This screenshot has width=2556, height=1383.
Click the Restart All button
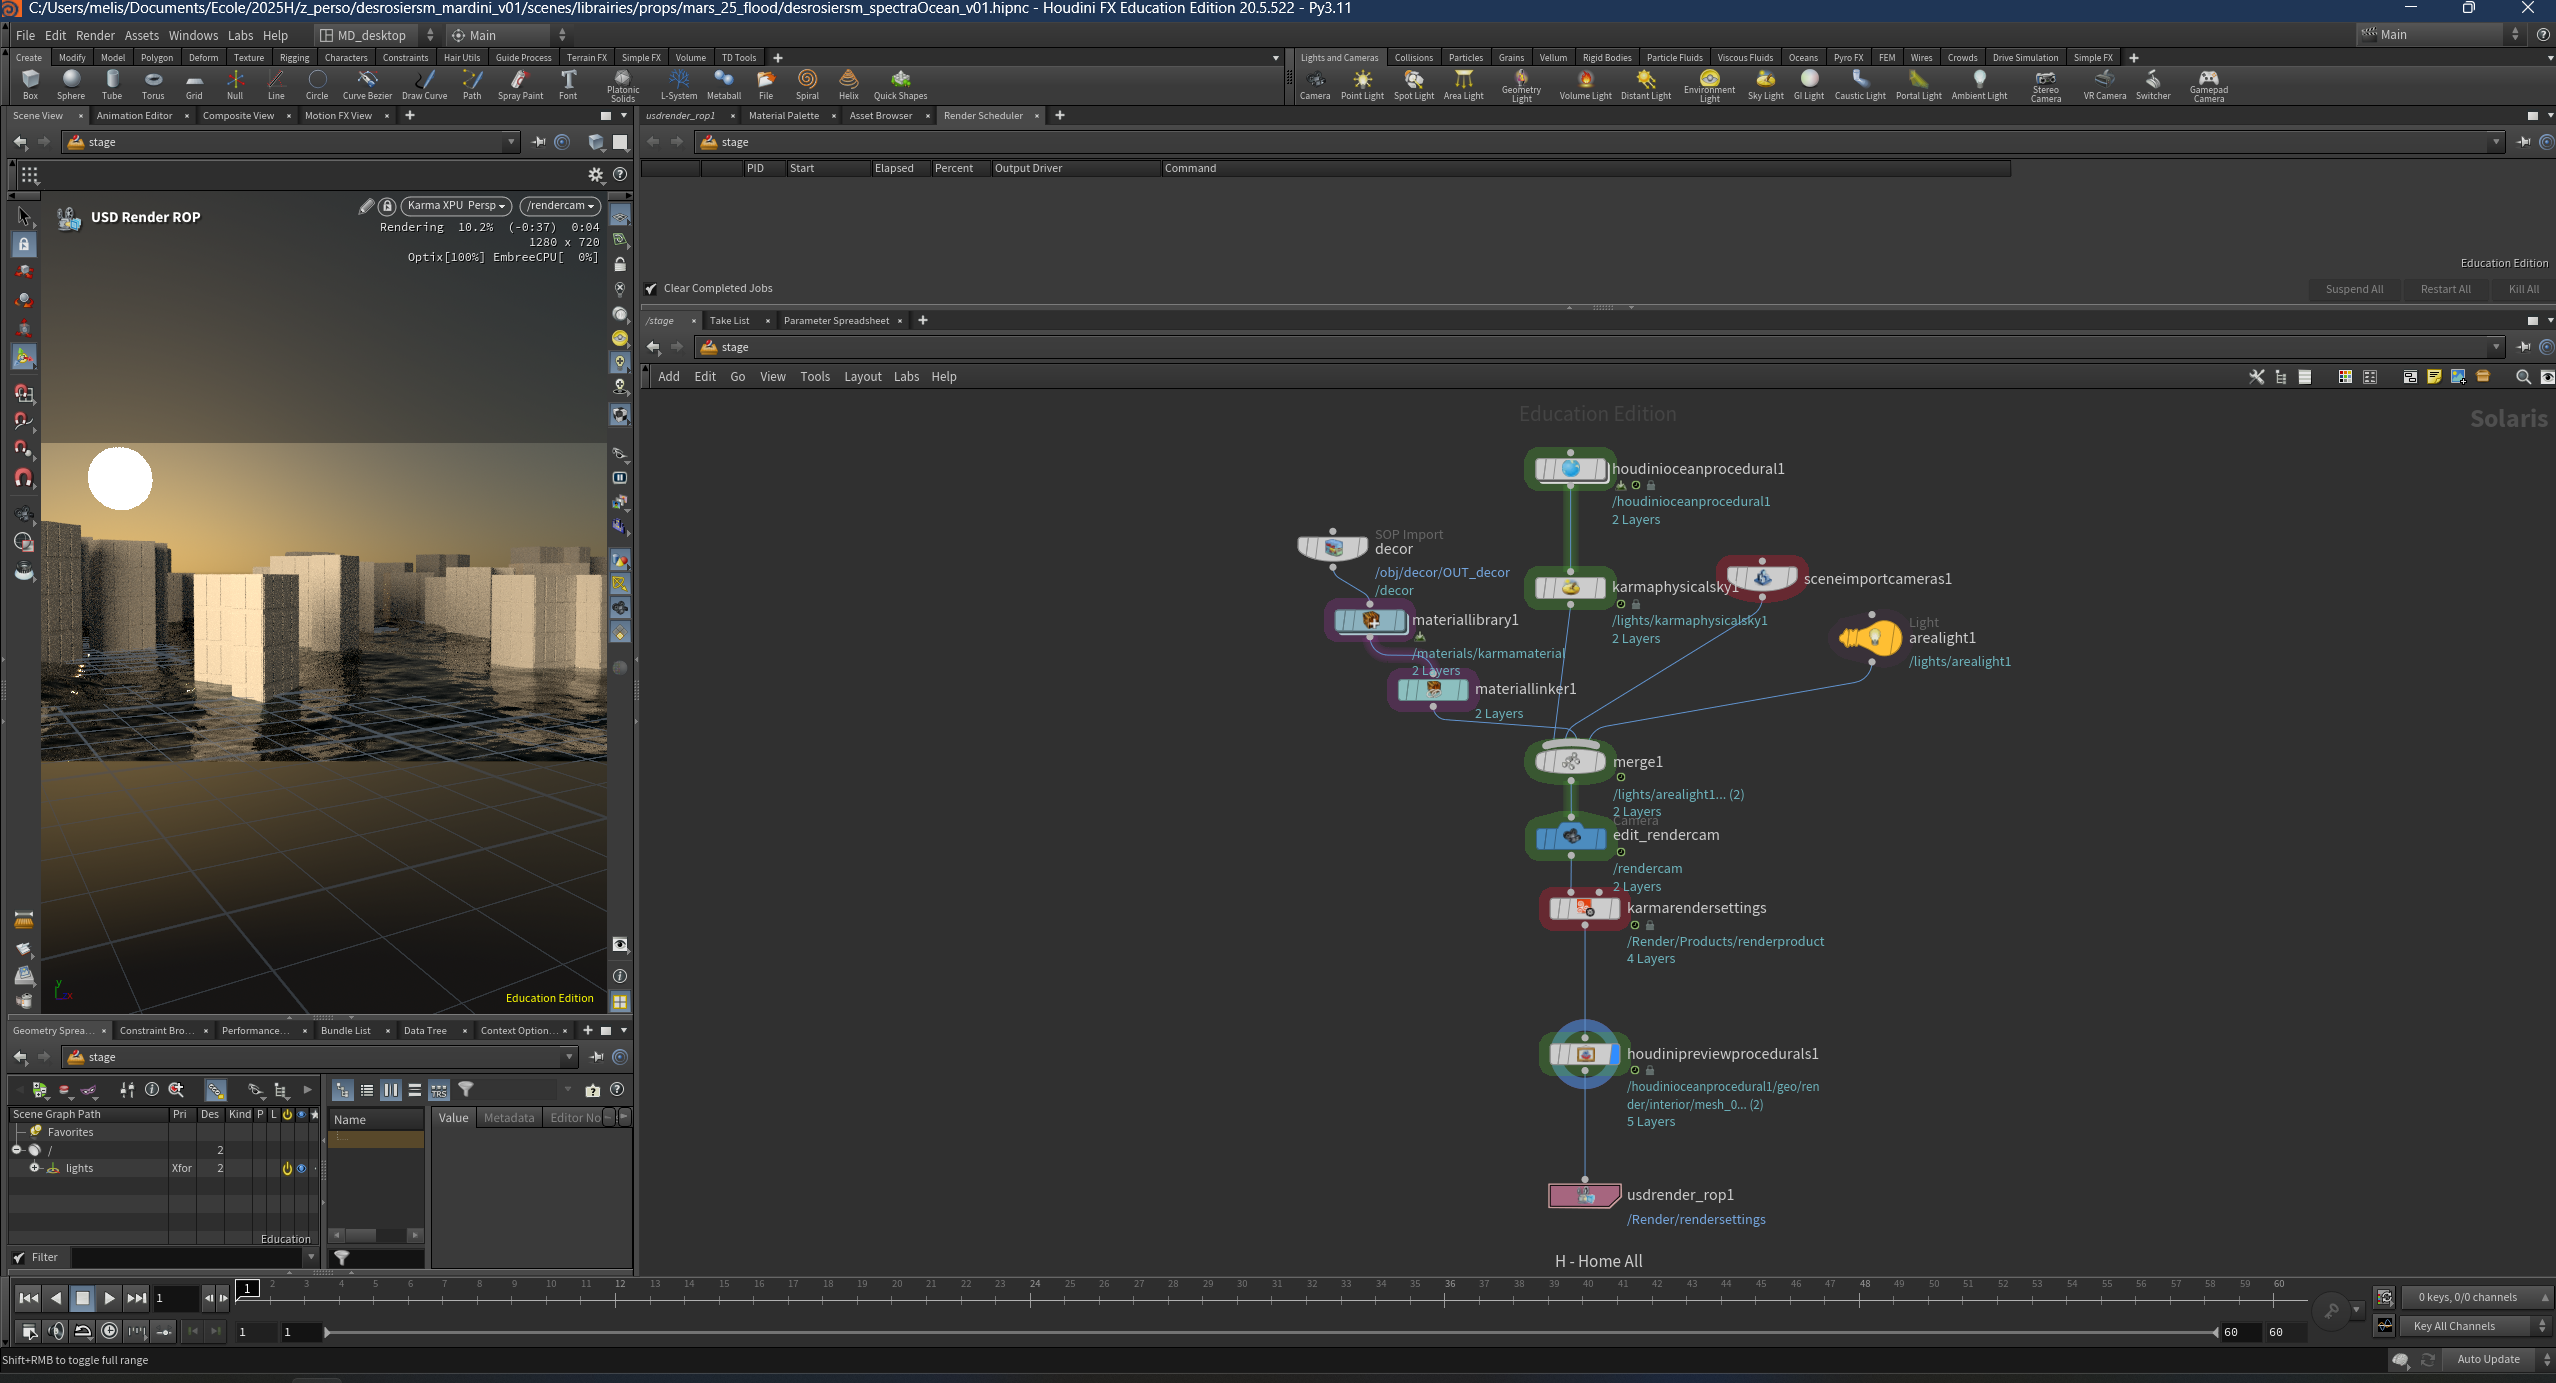pos(2445,289)
